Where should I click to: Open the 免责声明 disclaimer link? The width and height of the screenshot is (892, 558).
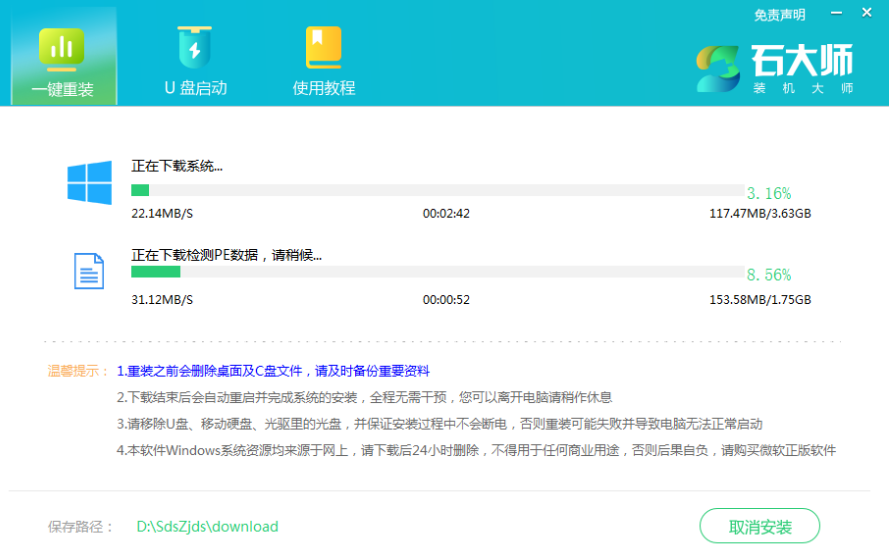click(779, 15)
